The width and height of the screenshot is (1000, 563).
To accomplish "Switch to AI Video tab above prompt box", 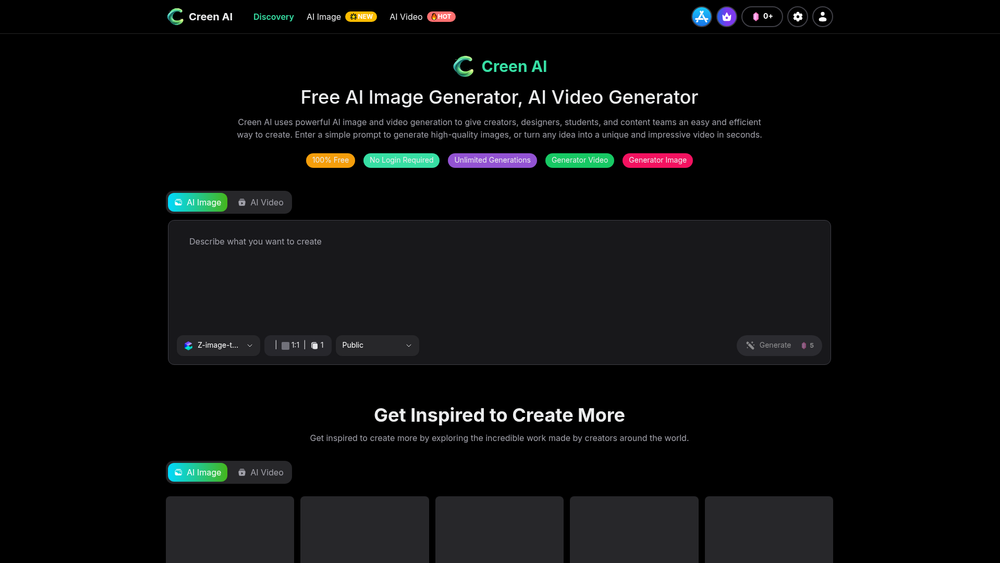I will pyautogui.click(x=260, y=202).
